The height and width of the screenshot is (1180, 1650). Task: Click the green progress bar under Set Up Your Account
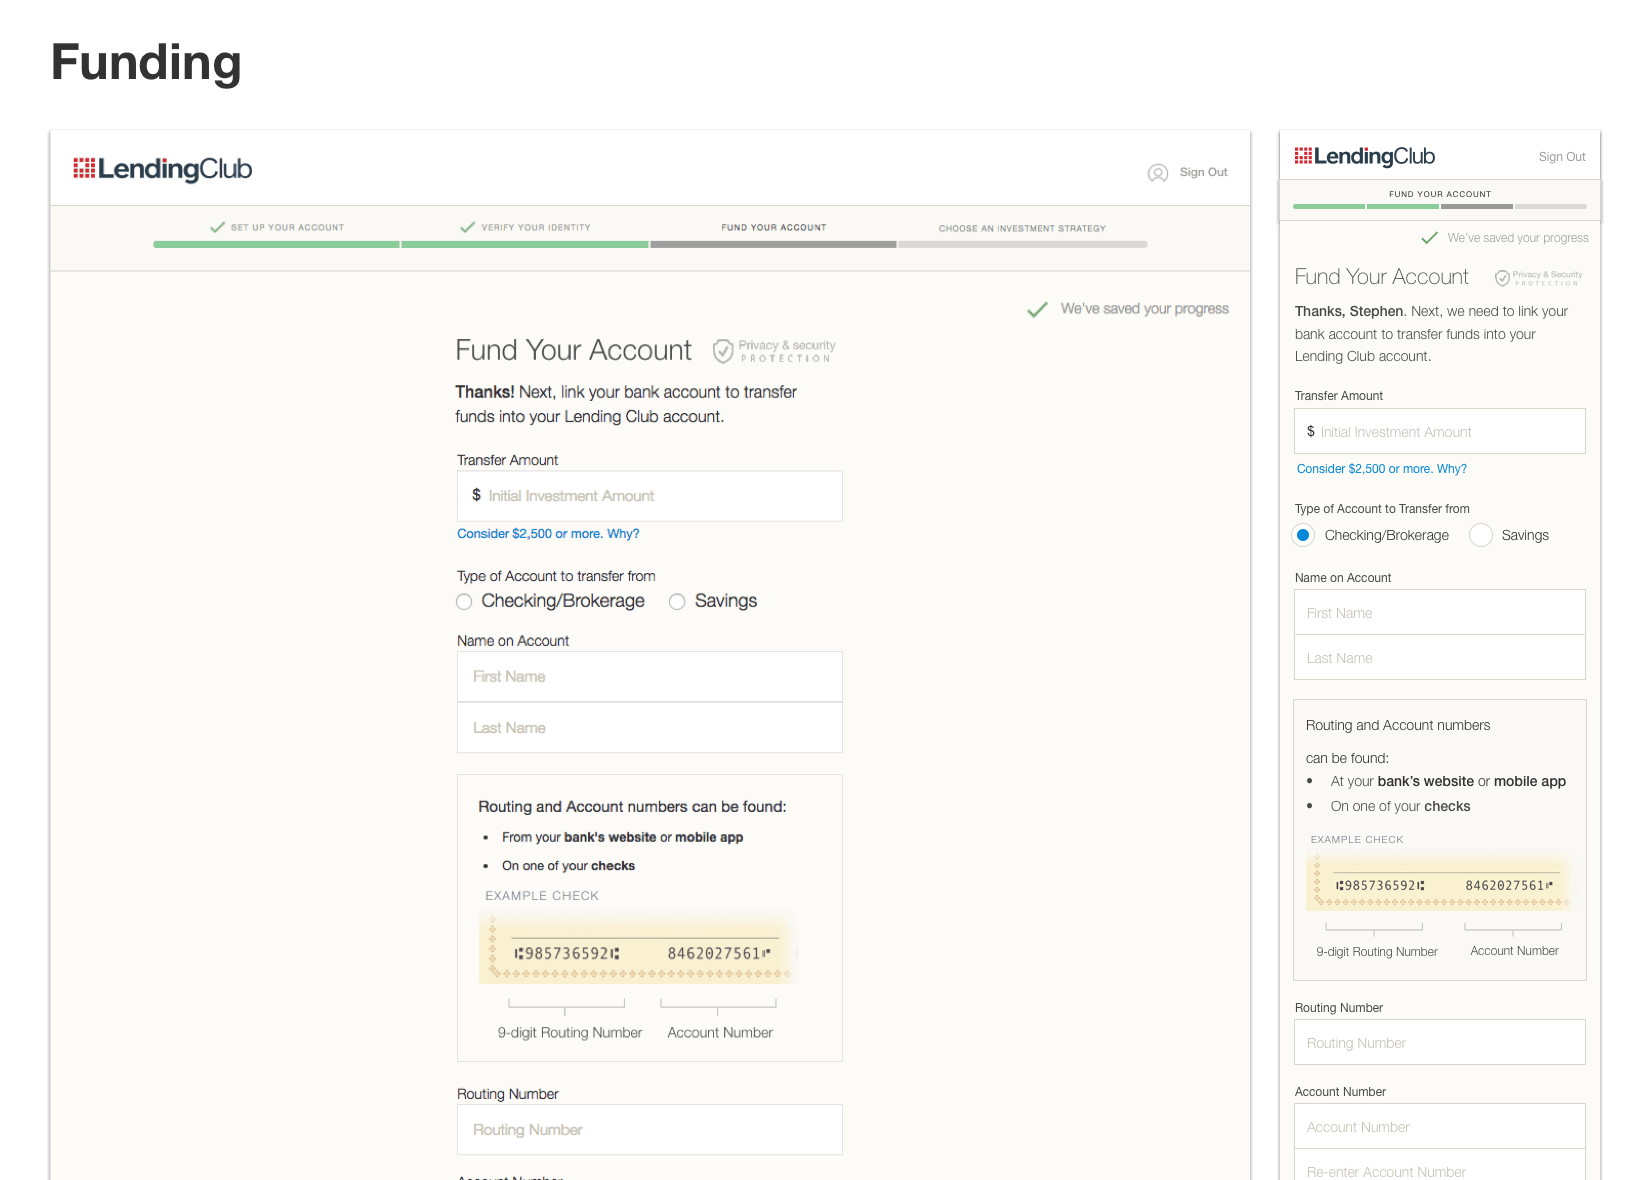click(276, 244)
